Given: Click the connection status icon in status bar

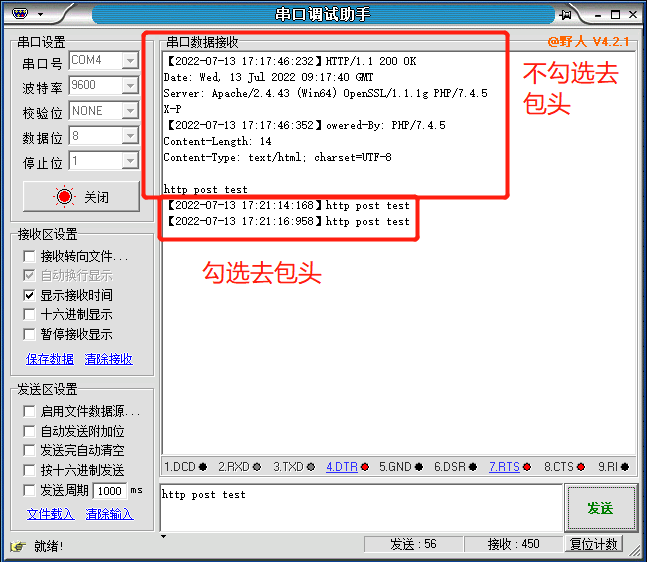Looking at the screenshot, I should [x=17, y=546].
